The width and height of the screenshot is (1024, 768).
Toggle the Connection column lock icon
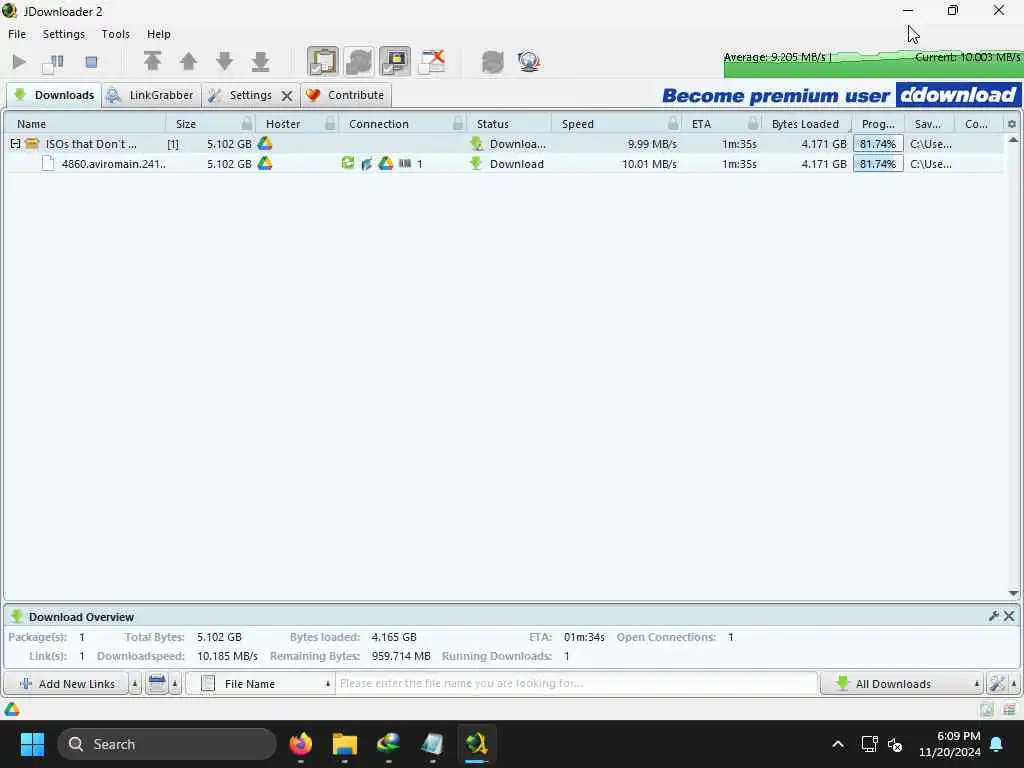tap(458, 123)
